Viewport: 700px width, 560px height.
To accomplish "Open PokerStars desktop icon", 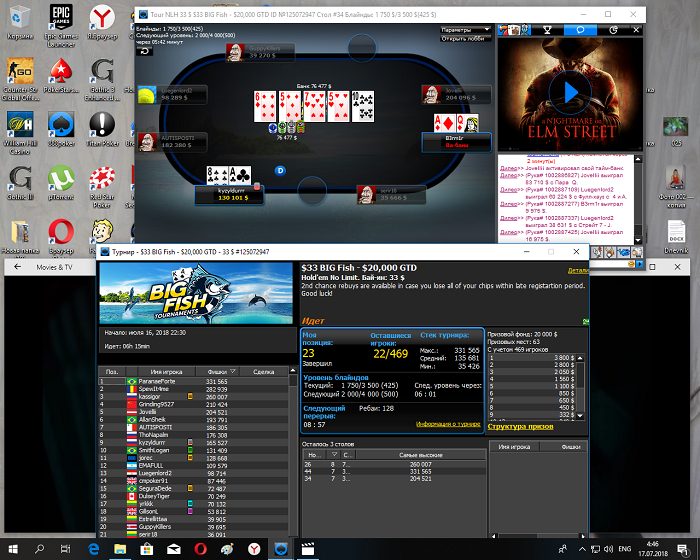I will (61, 76).
